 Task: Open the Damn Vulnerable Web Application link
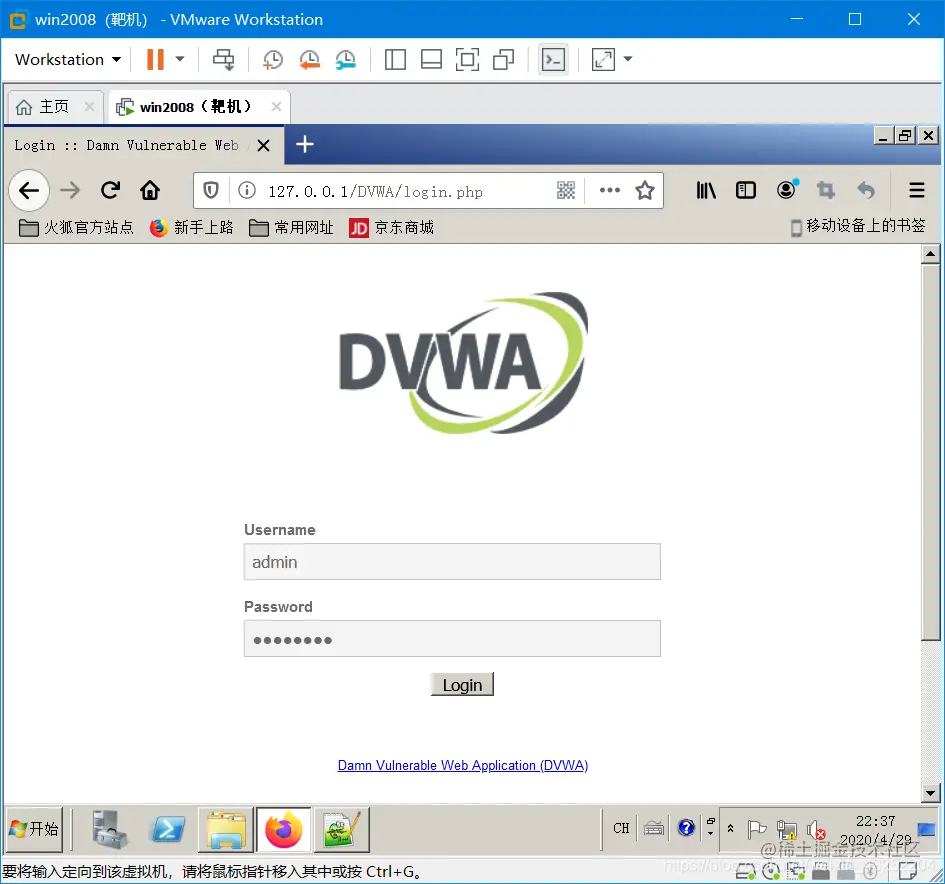(x=463, y=765)
